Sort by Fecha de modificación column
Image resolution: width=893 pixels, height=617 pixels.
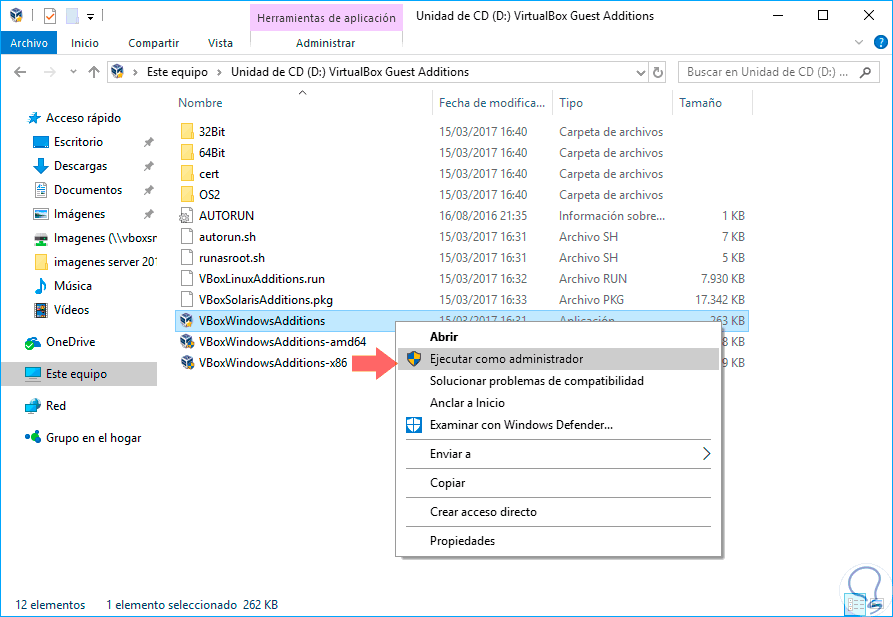tap(492, 103)
